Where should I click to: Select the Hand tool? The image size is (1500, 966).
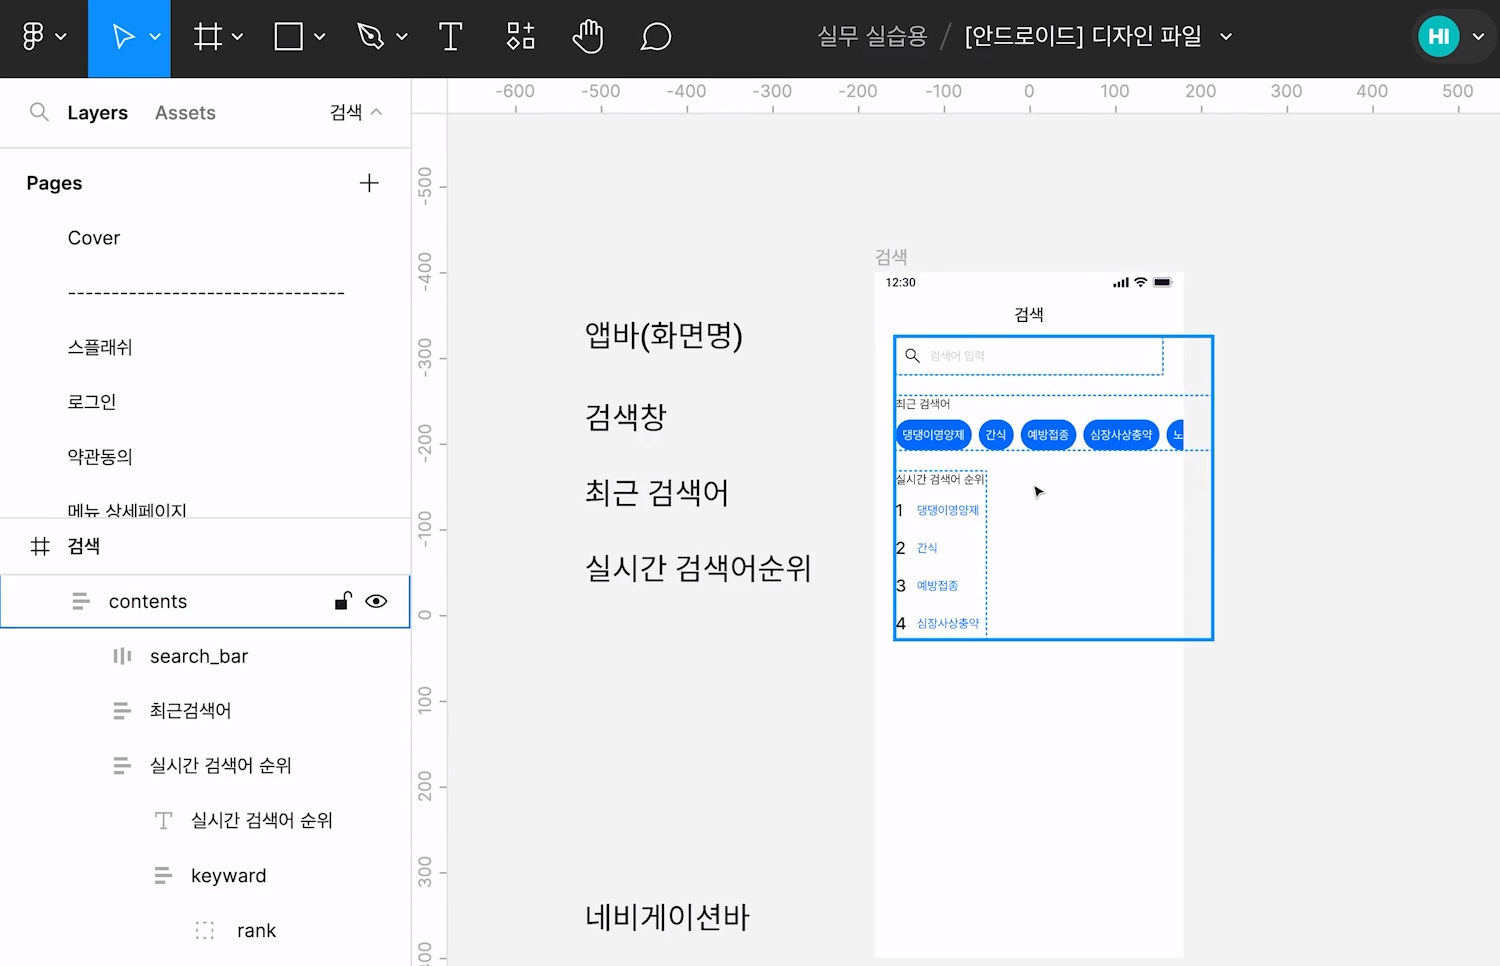588,37
